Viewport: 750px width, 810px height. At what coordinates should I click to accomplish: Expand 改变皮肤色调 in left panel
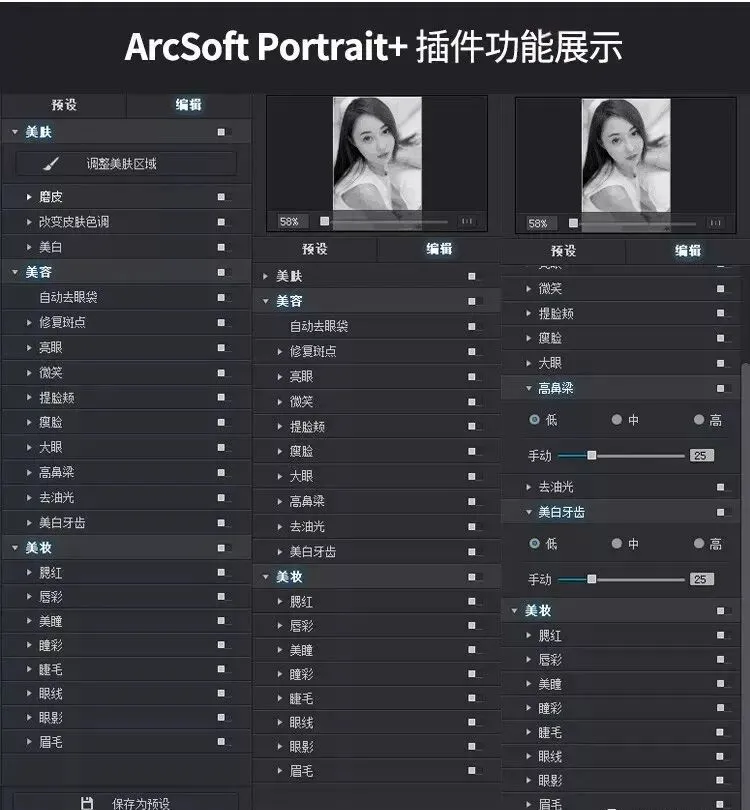(x=29, y=222)
